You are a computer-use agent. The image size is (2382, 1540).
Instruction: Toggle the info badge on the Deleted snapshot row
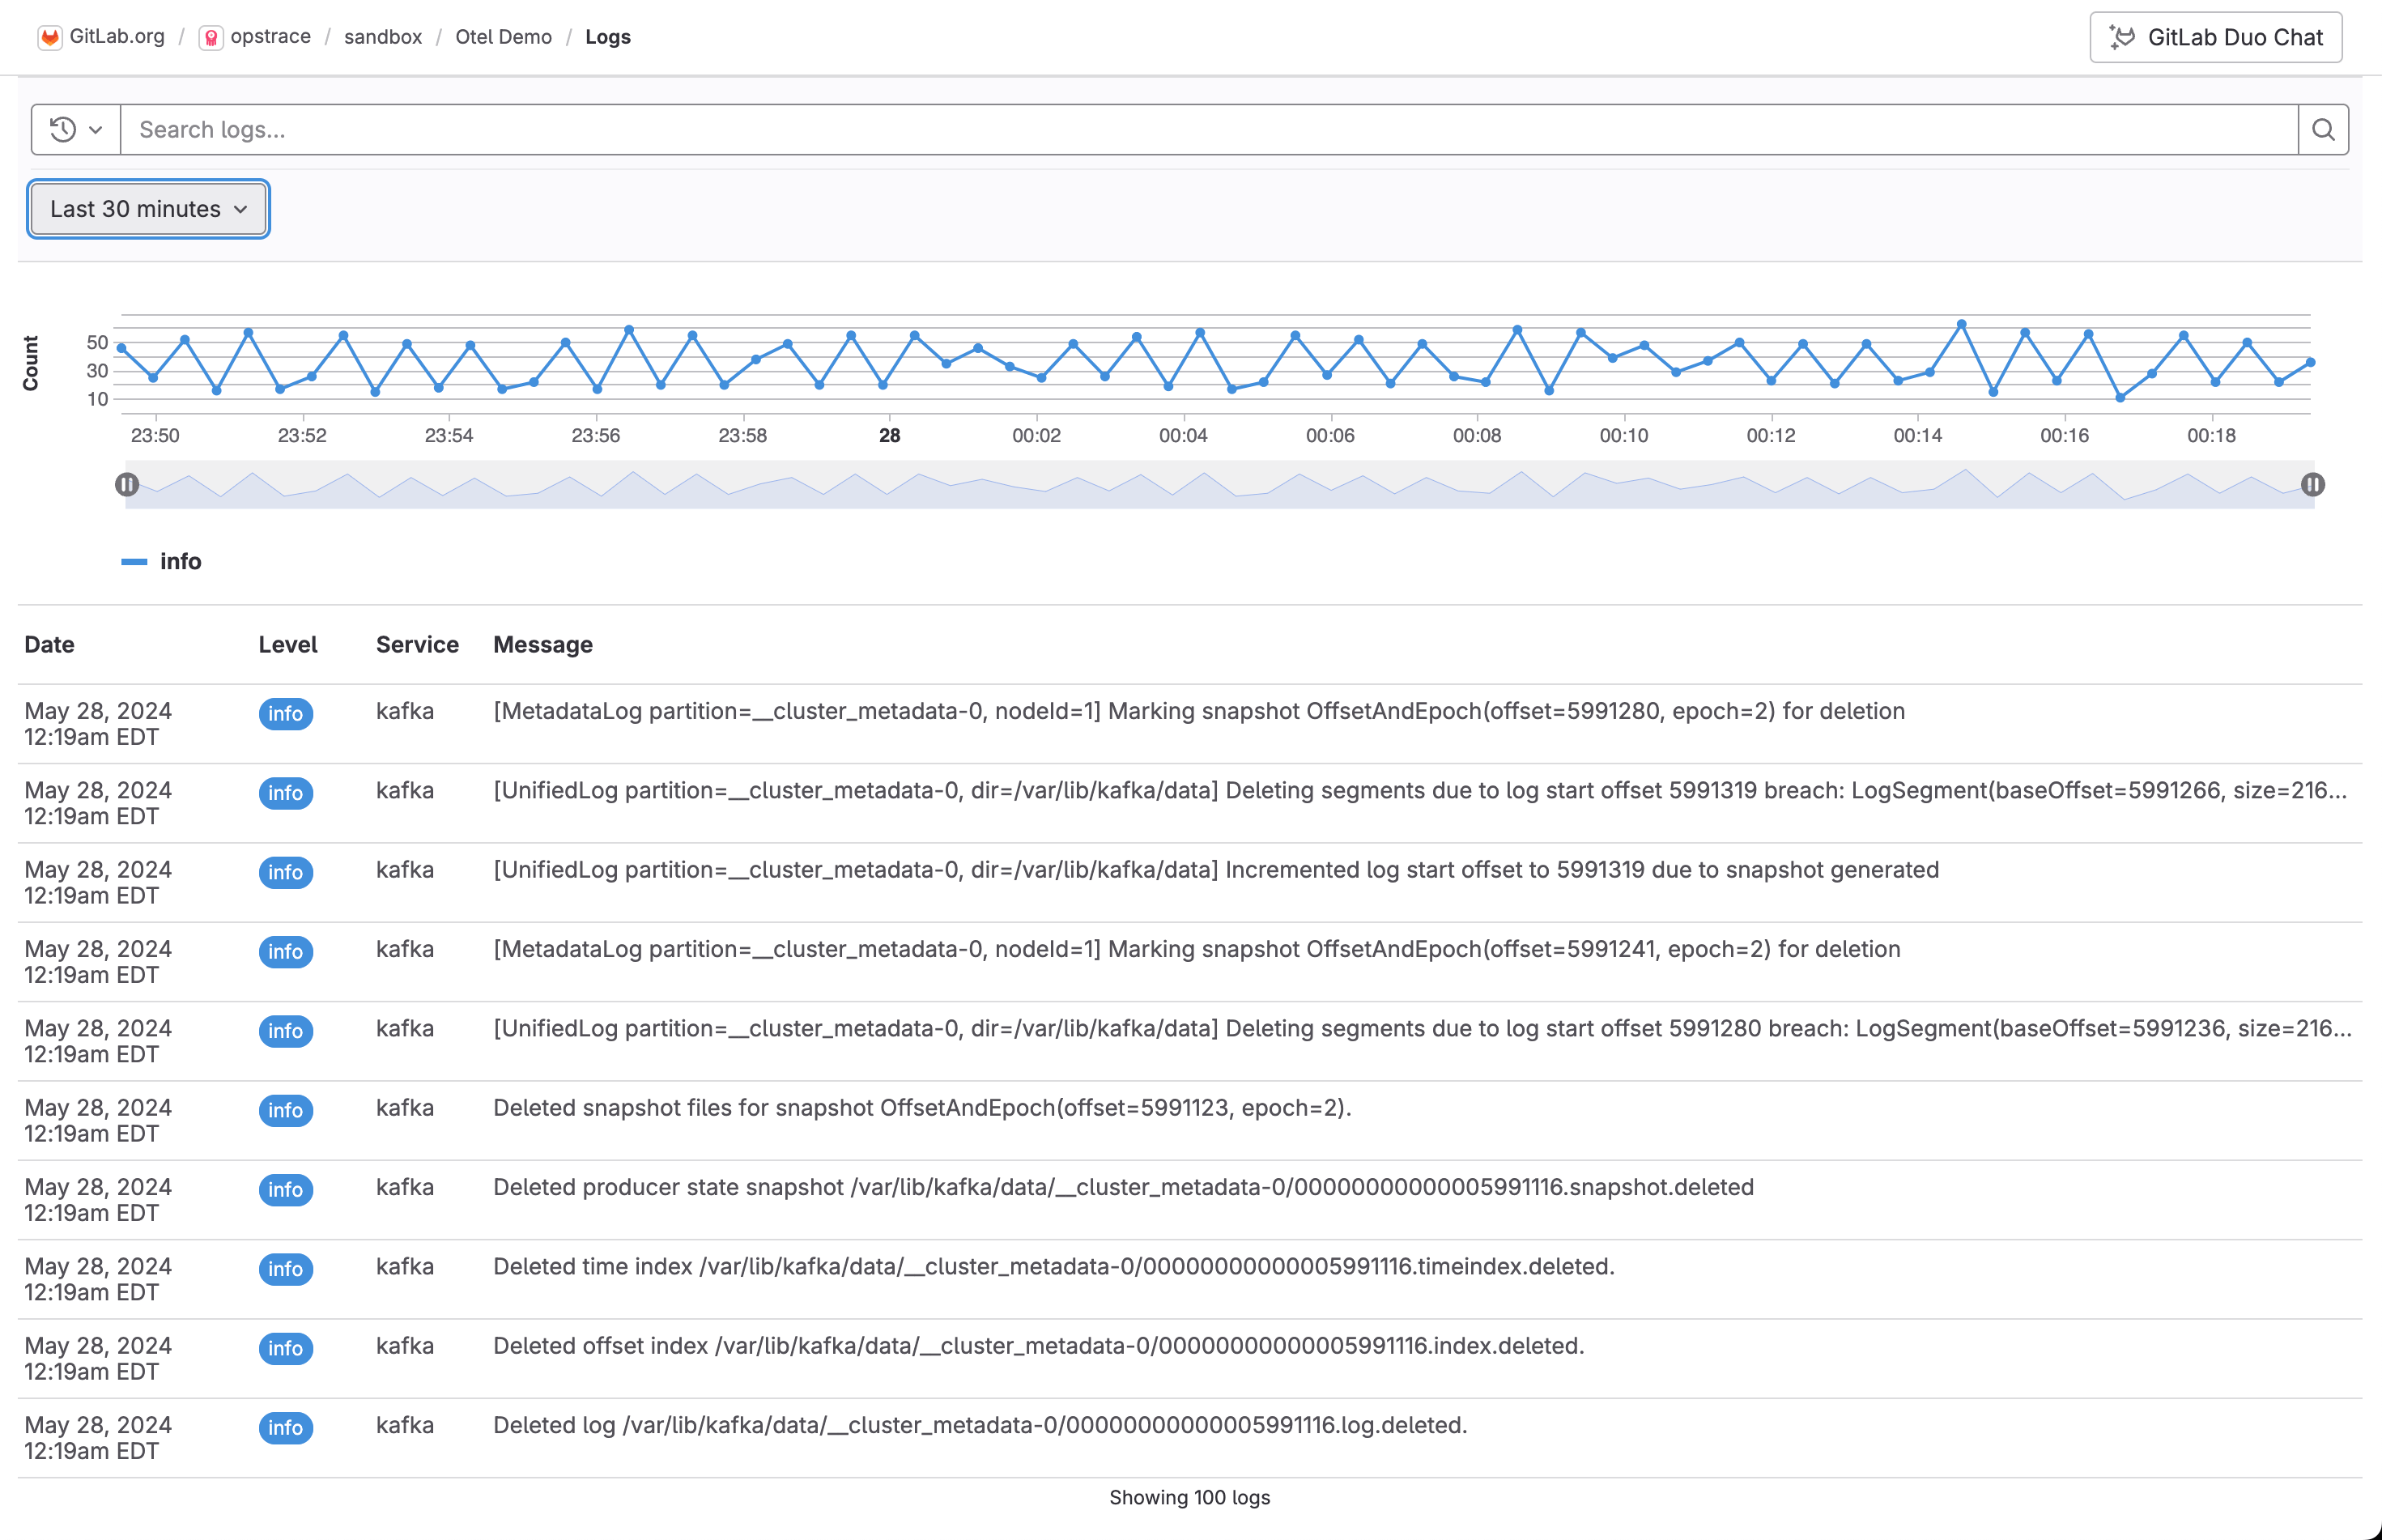[x=286, y=1110]
